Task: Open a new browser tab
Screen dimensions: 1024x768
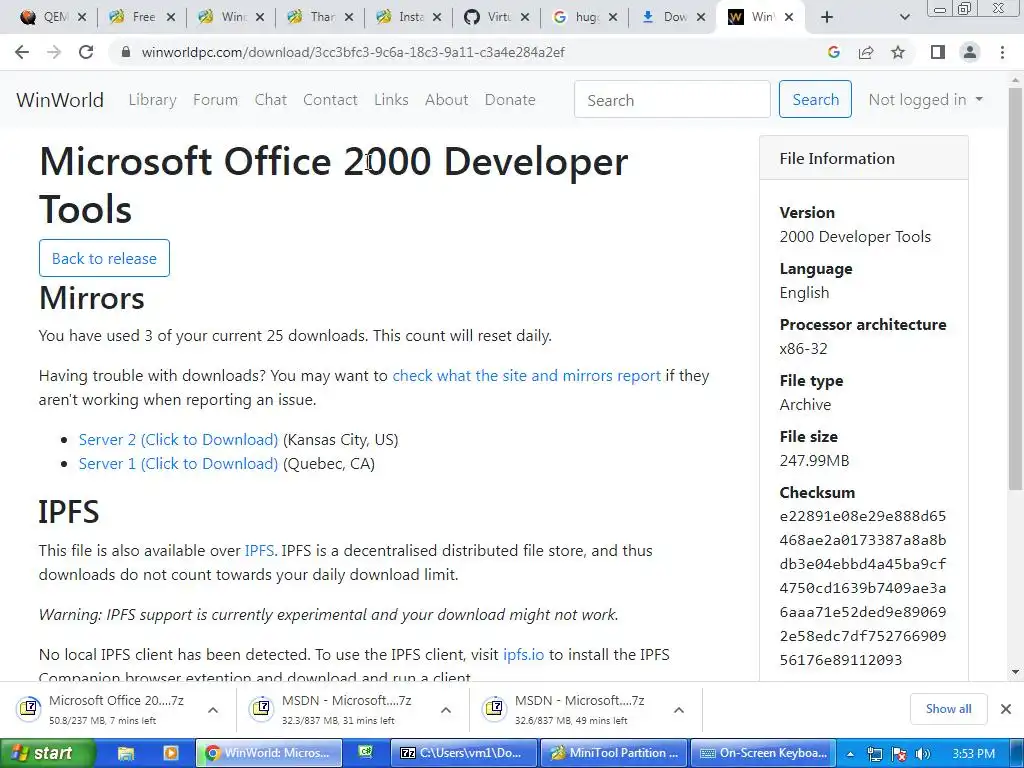Action: (x=827, y=17)
